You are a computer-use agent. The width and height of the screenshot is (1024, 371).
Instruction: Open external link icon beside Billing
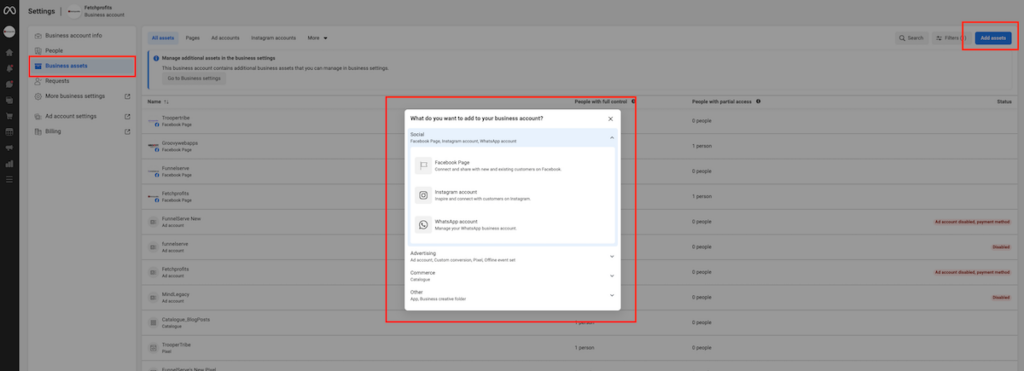tap(127, 131)
